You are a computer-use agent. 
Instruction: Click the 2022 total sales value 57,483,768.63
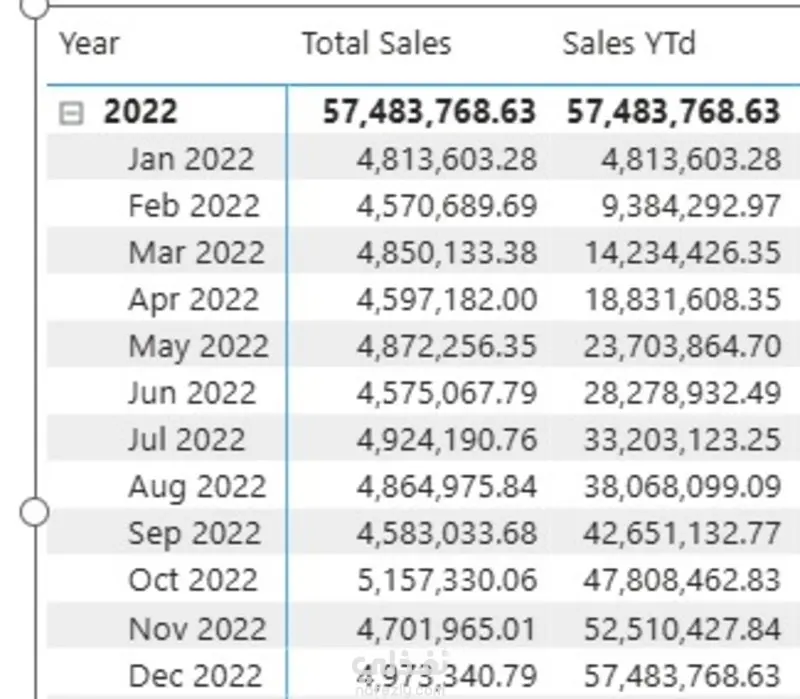[x=429, y=112]
